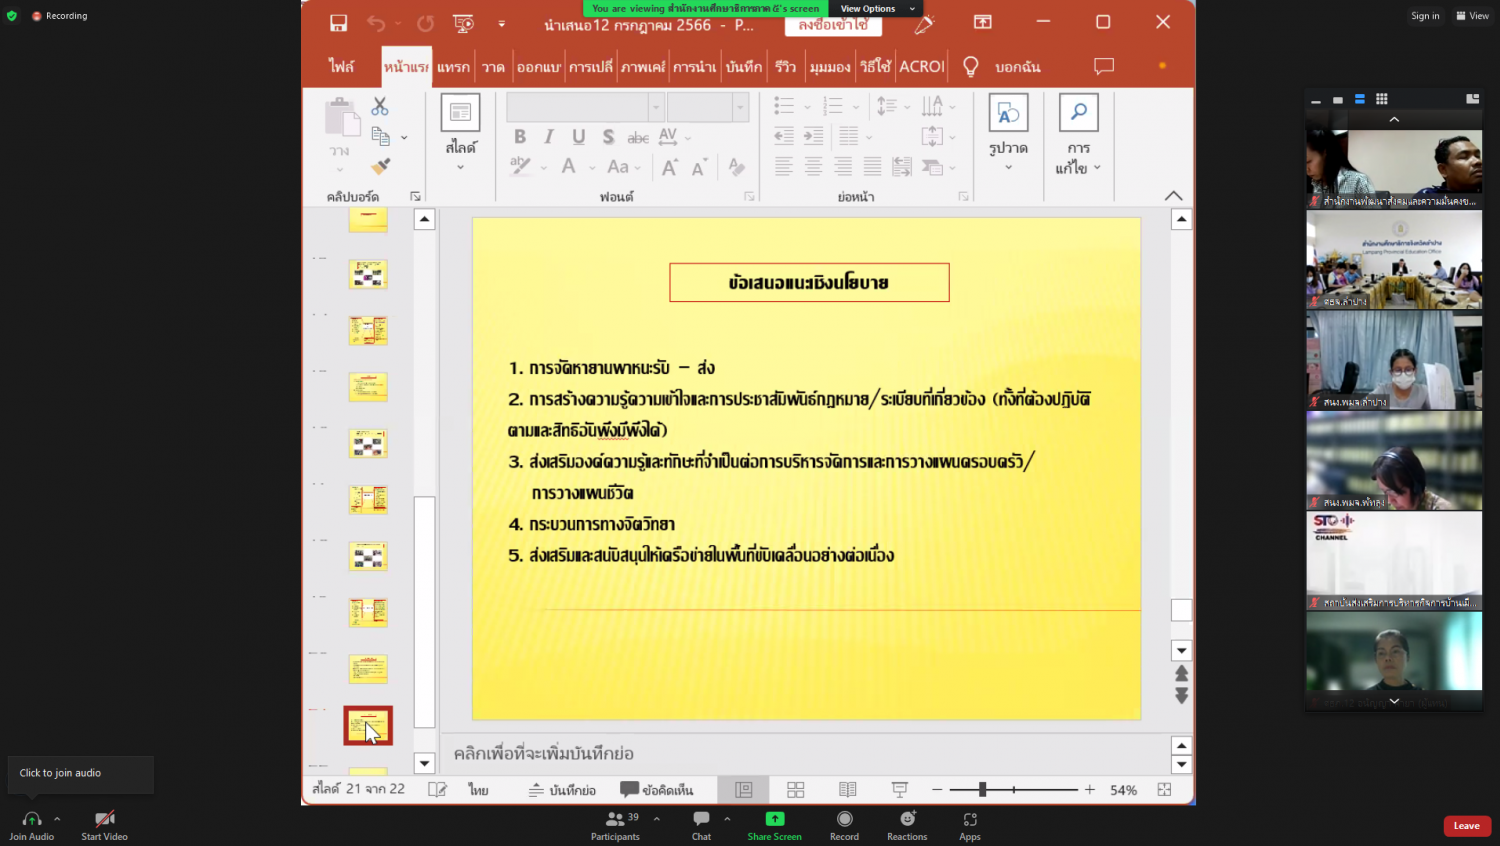Screen dimensions: 1500x846
Task: Center align the paragraph
Action: [x=814, y=167]
